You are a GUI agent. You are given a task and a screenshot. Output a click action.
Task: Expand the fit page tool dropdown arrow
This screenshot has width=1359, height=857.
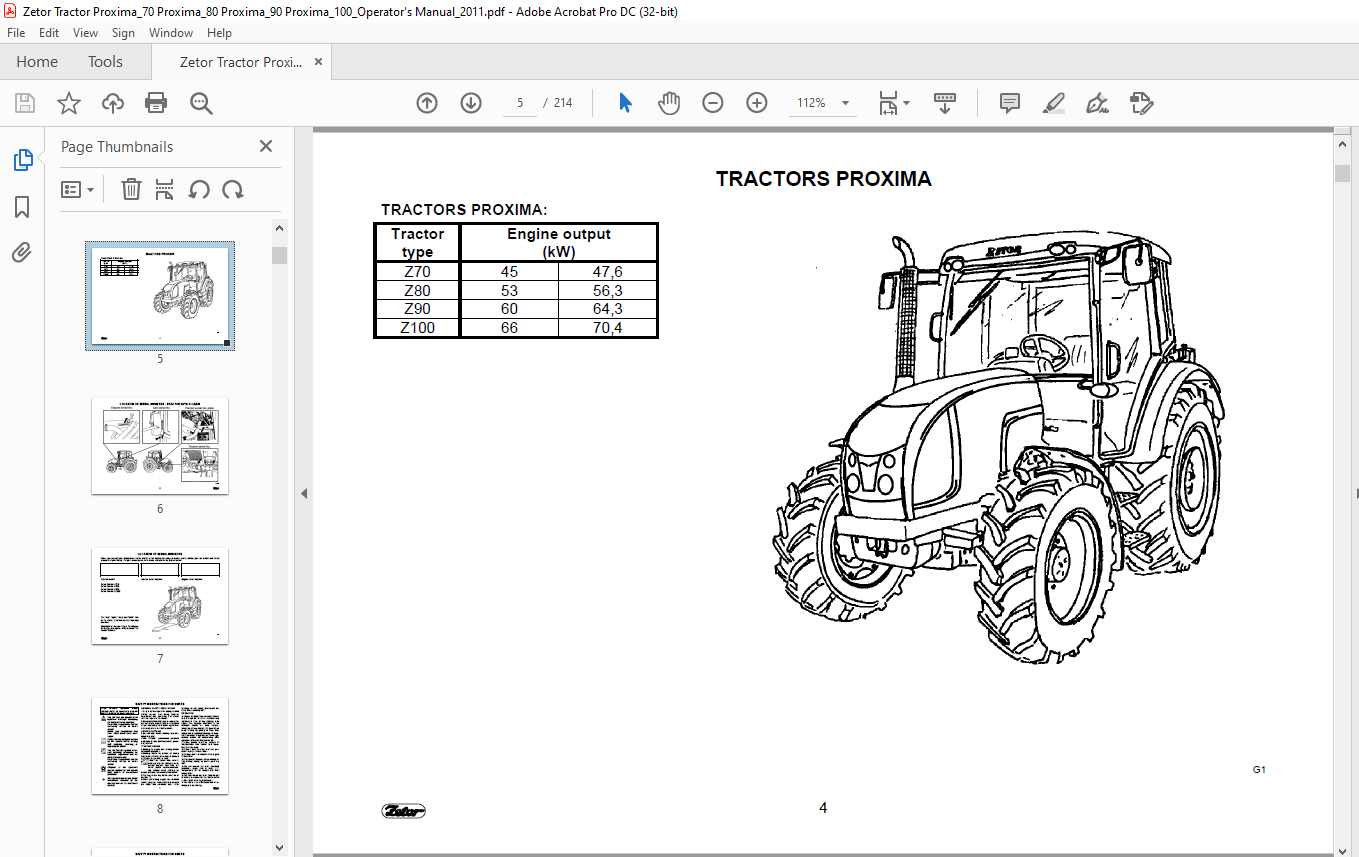(906, 103)
